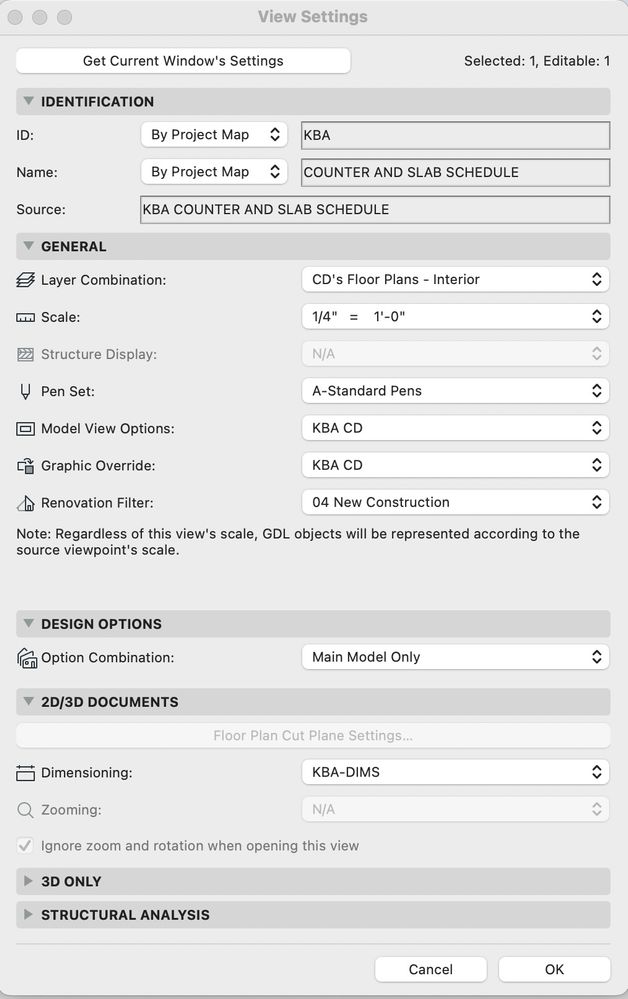Click the Layer Combination icon
The image size is (628, 999).
[x=28, y=279]
